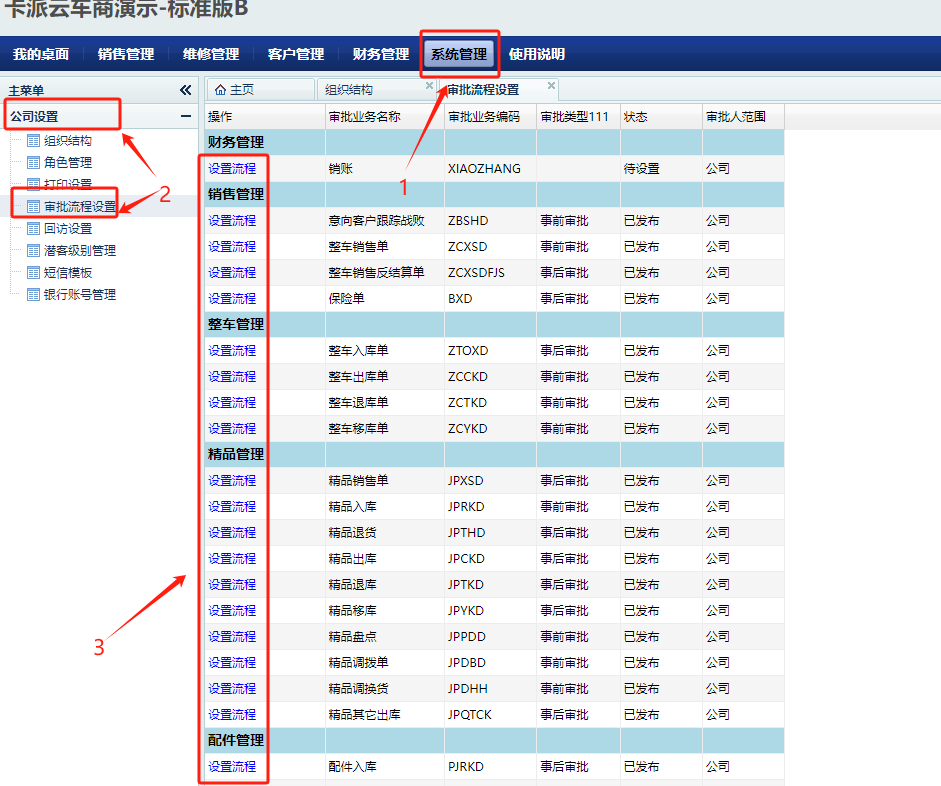Select 审批流程设置 in the sidebar tree

pos(79,207)
